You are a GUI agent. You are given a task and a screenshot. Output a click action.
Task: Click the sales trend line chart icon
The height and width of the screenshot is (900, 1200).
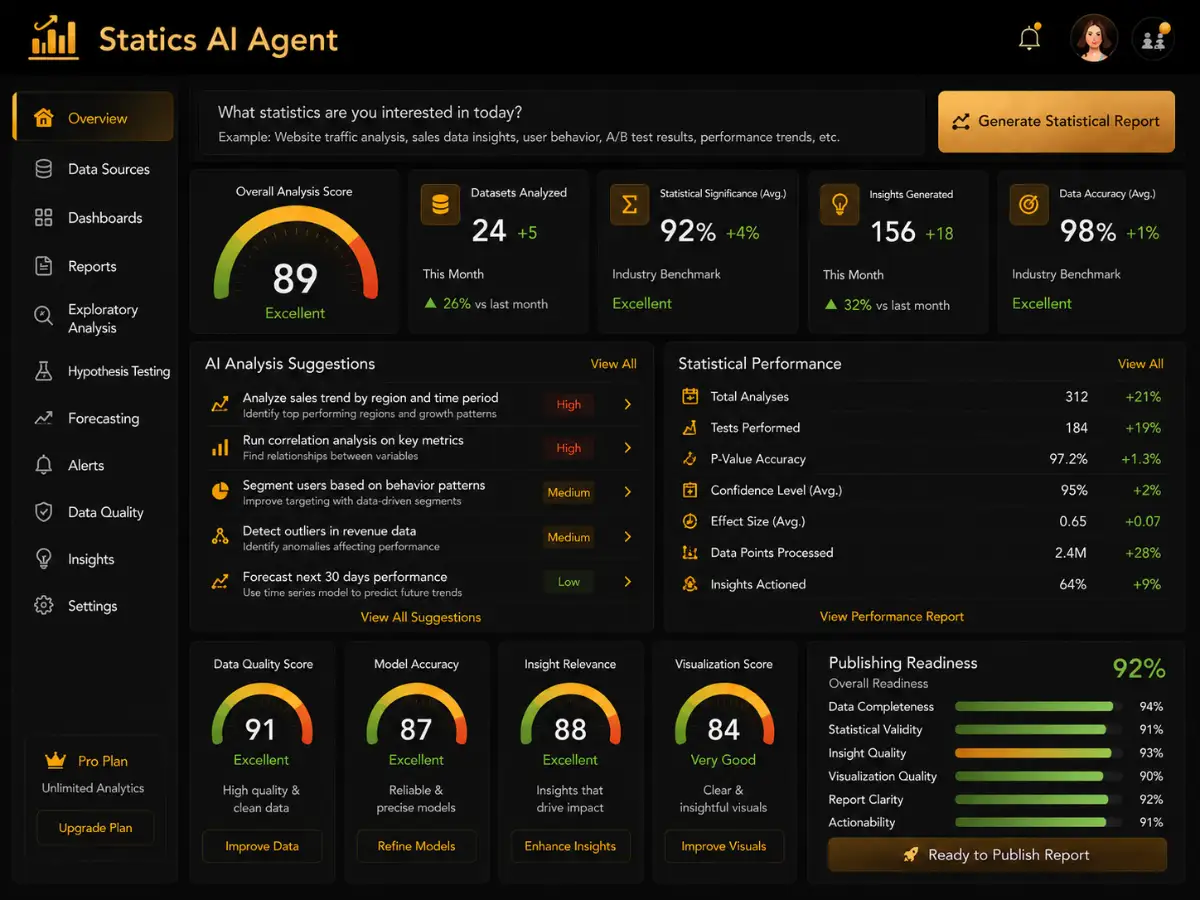[220, 405]
